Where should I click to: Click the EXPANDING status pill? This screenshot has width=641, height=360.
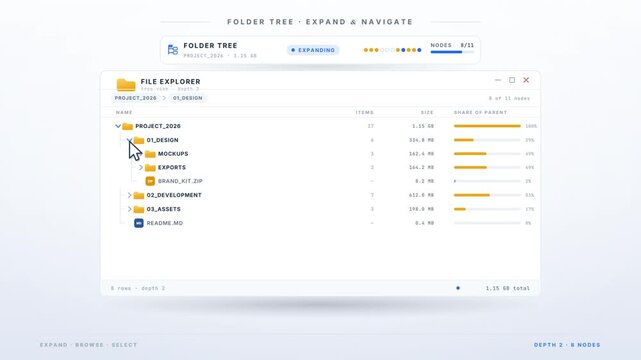tap(313, 50)
